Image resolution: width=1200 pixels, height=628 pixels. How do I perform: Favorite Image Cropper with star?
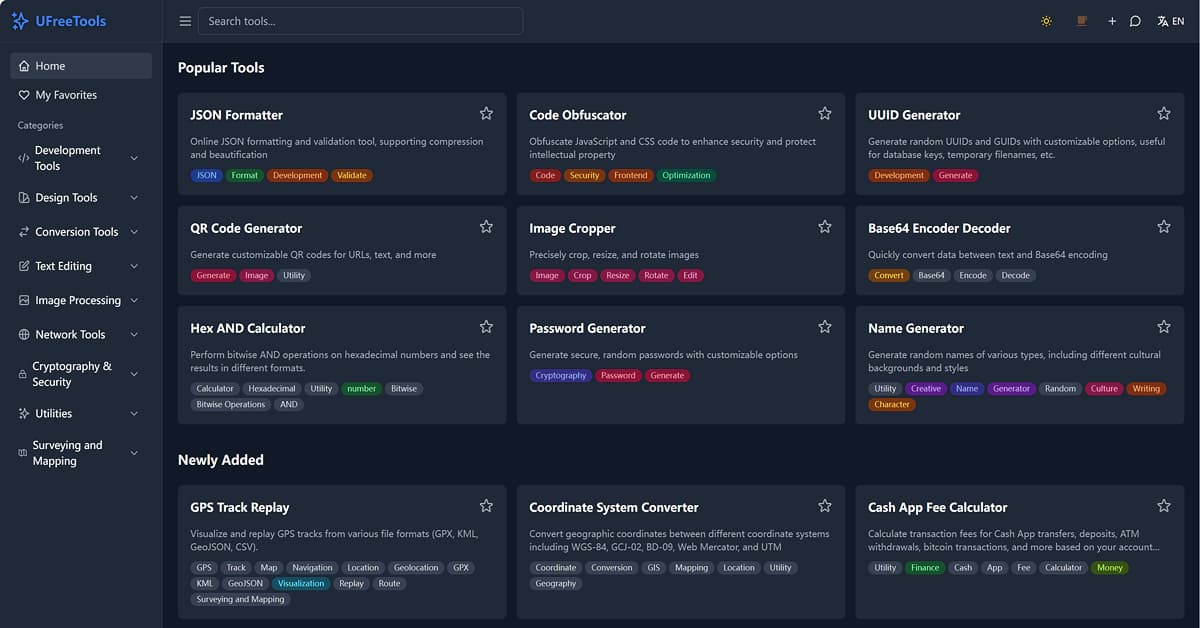point(825,227)
